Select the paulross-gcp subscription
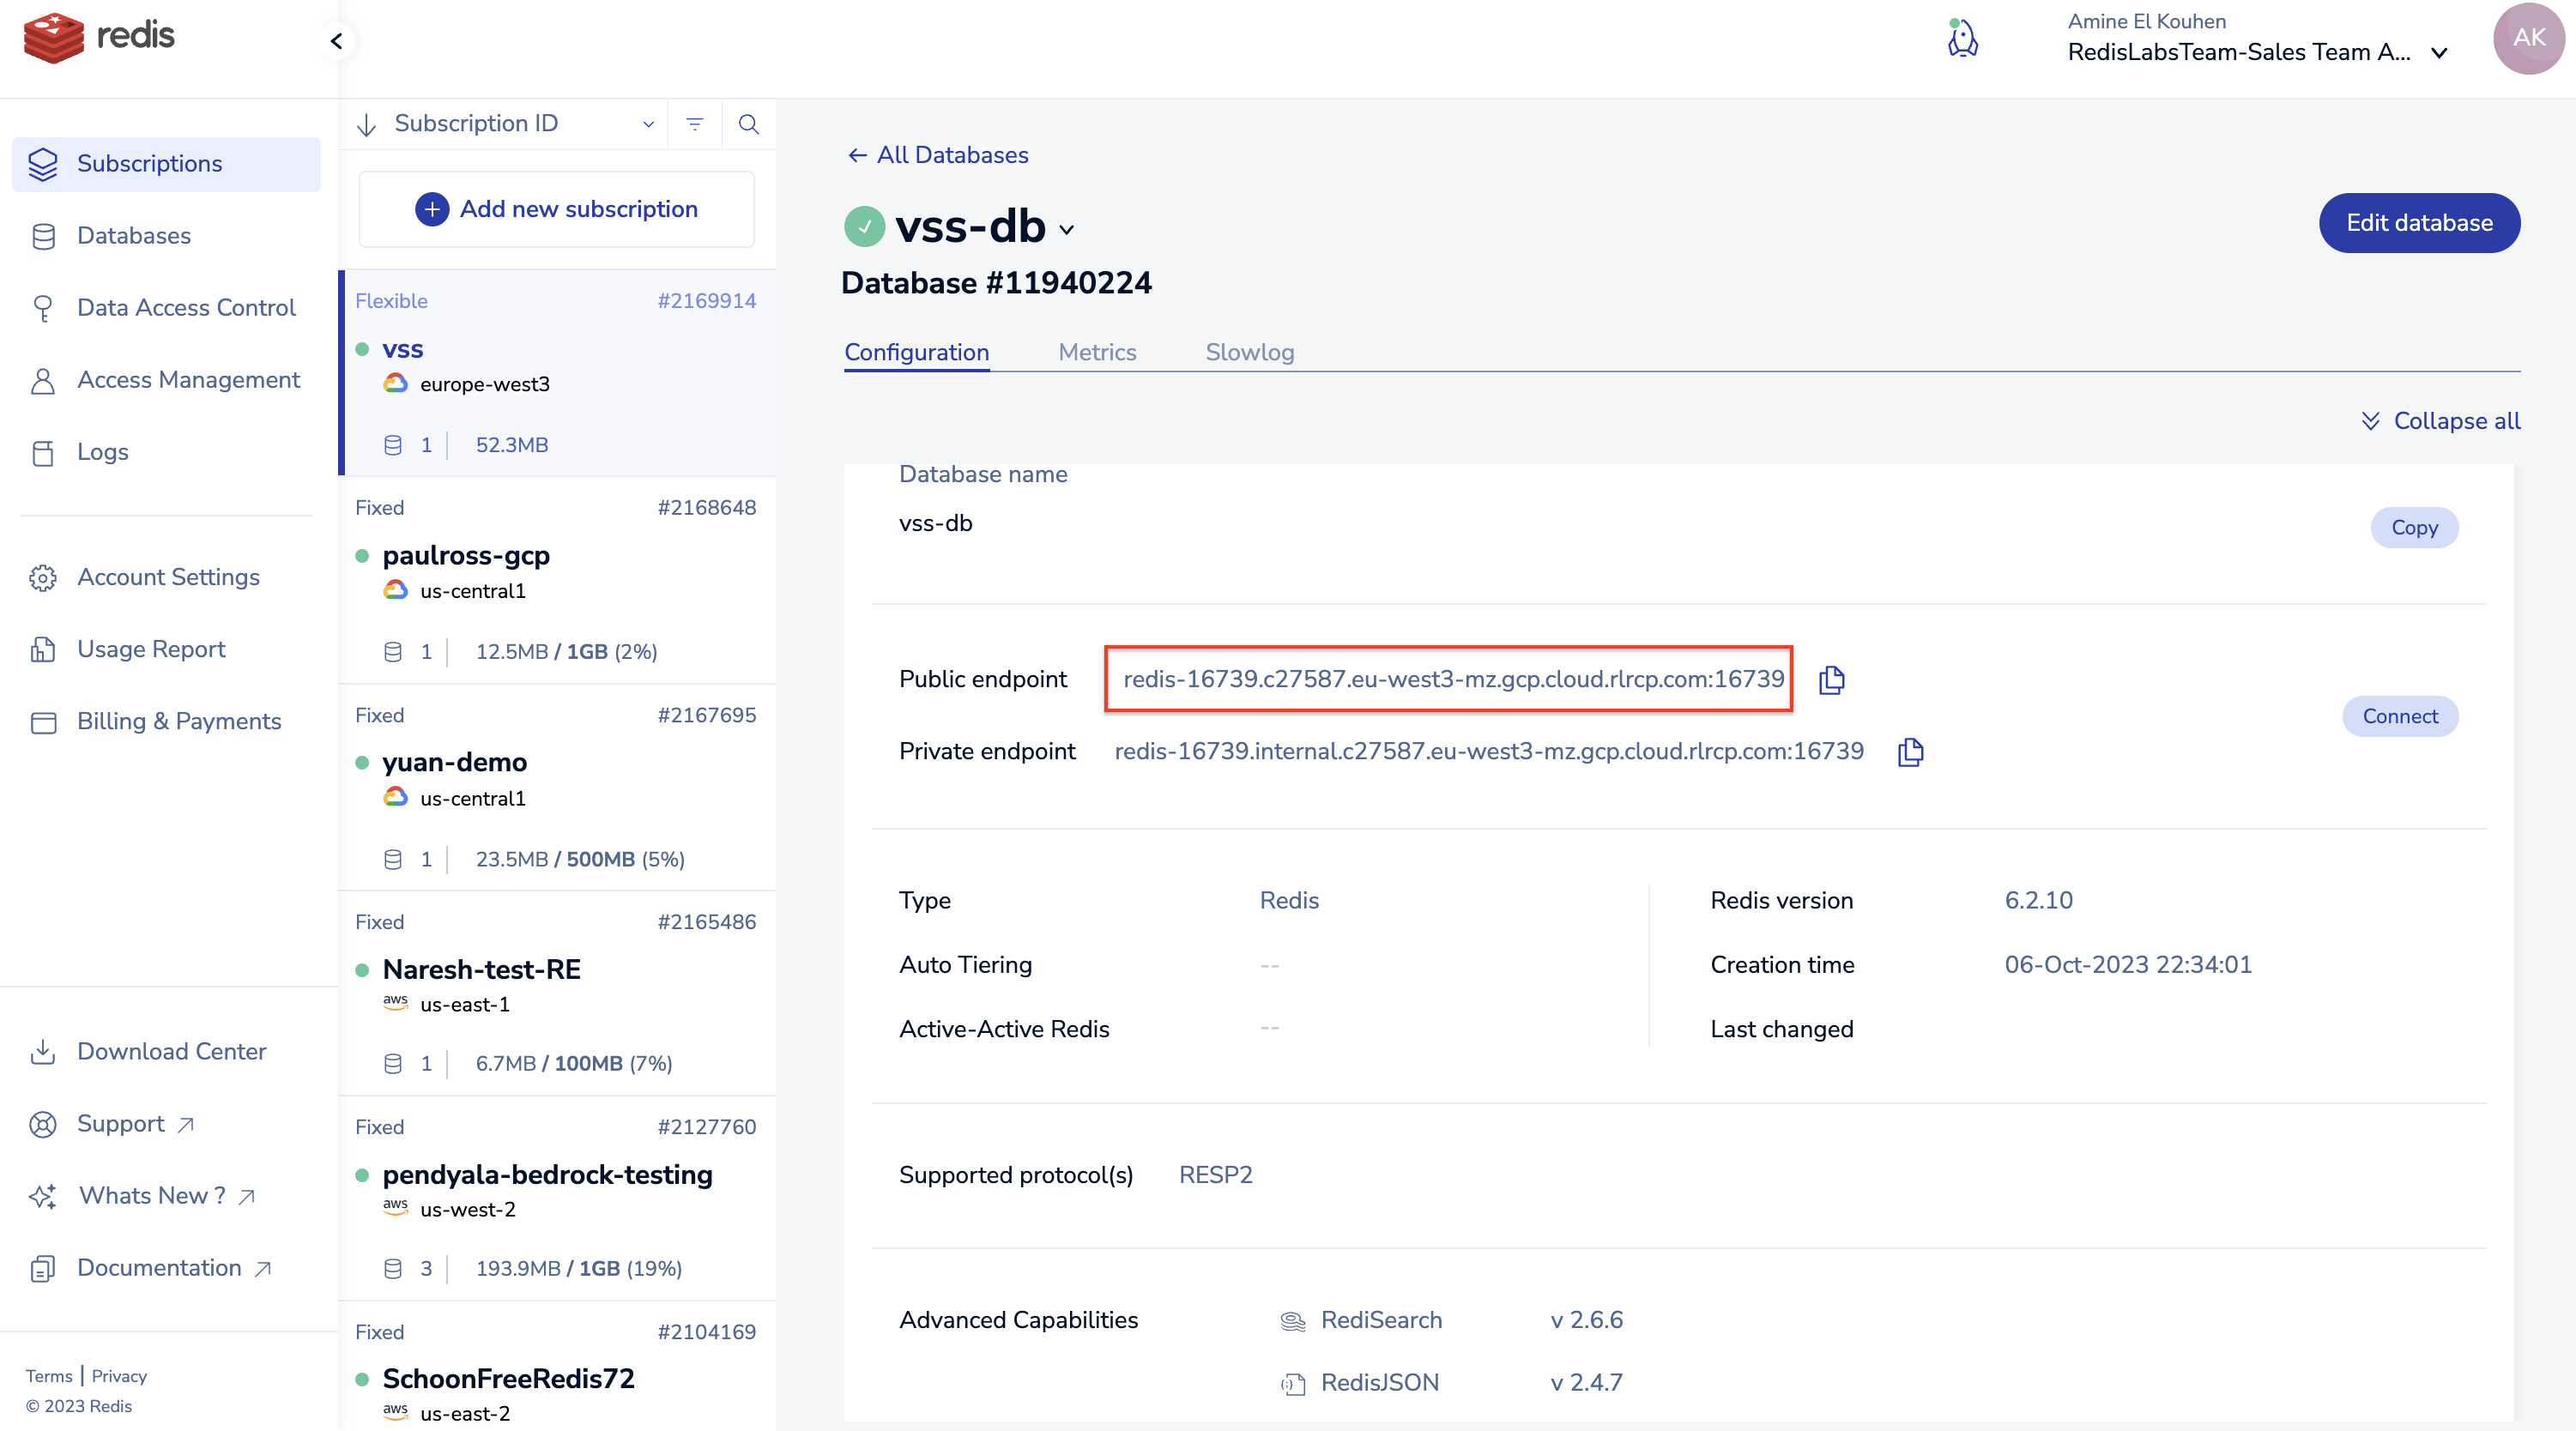This screenshot has width=2576, height=1431. [465, 555]
